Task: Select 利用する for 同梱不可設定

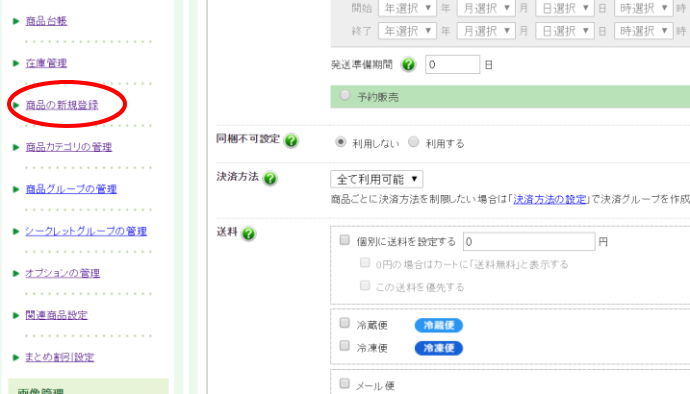Action: point(414,142)
